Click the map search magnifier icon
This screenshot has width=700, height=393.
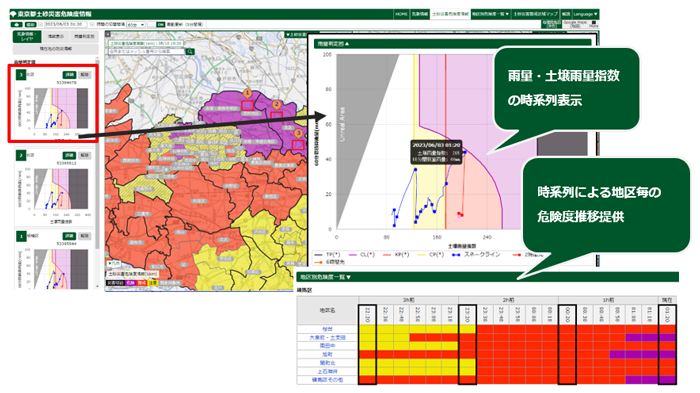click(190, 52)
